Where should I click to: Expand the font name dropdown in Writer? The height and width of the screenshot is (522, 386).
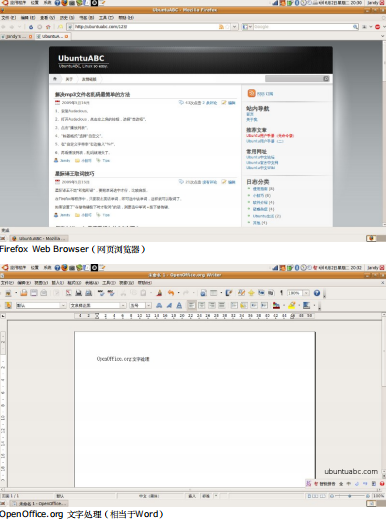click(x=123, y=305)
